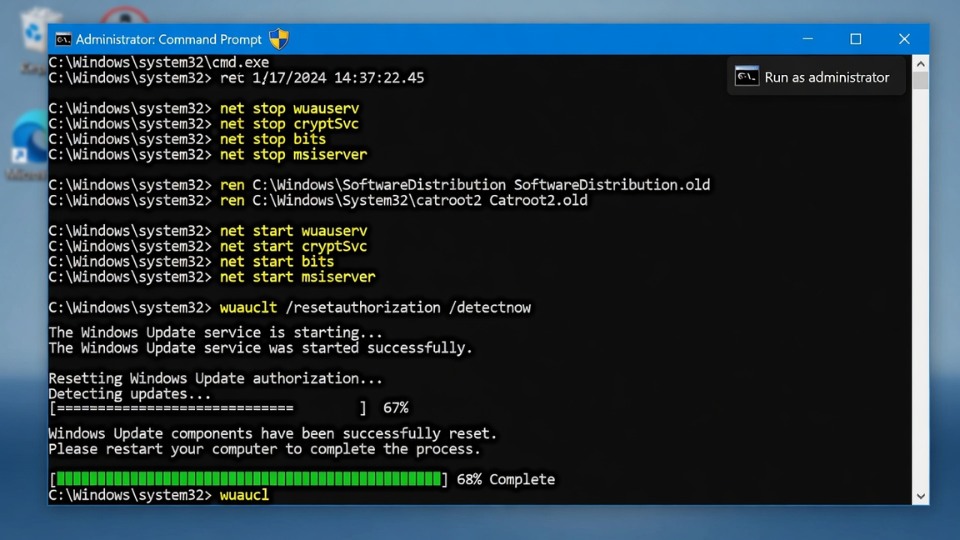Click the 'net start cryptSvc' command
This screenshot has height=540, width=960.
(x=293, y=246)
